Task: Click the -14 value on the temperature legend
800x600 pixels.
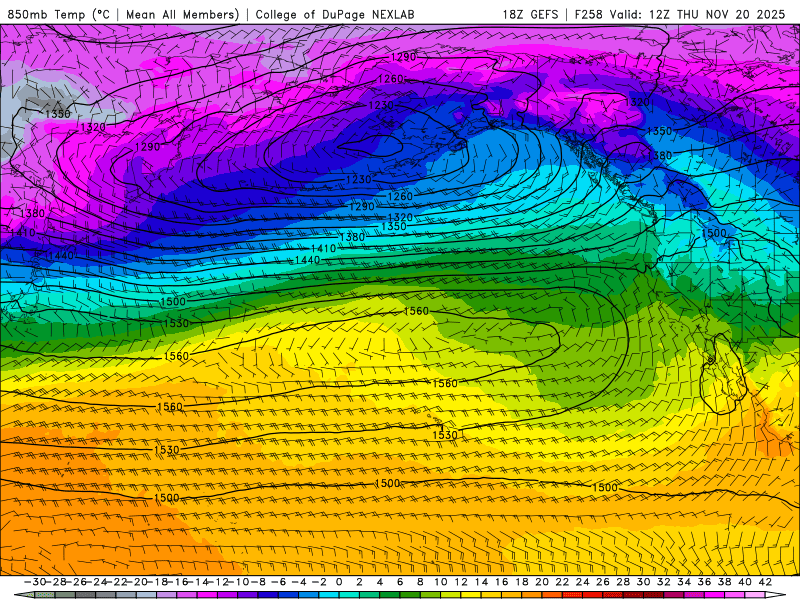Action: [199, 582]
